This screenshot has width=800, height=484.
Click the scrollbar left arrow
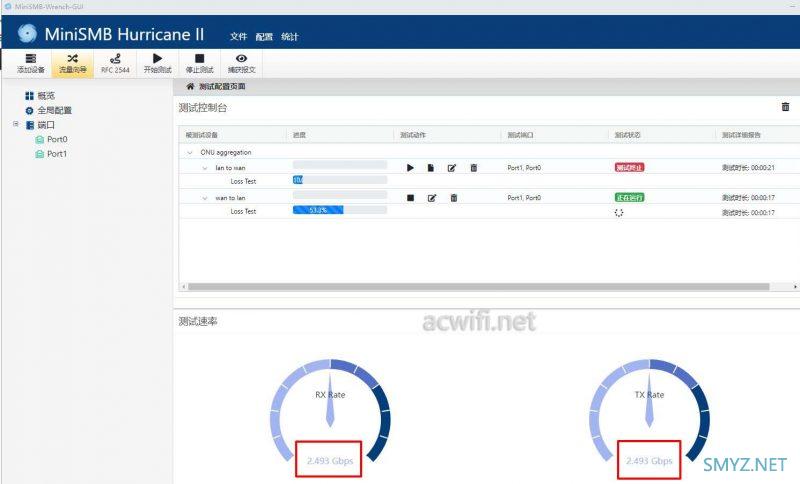(x=184, y=287)
